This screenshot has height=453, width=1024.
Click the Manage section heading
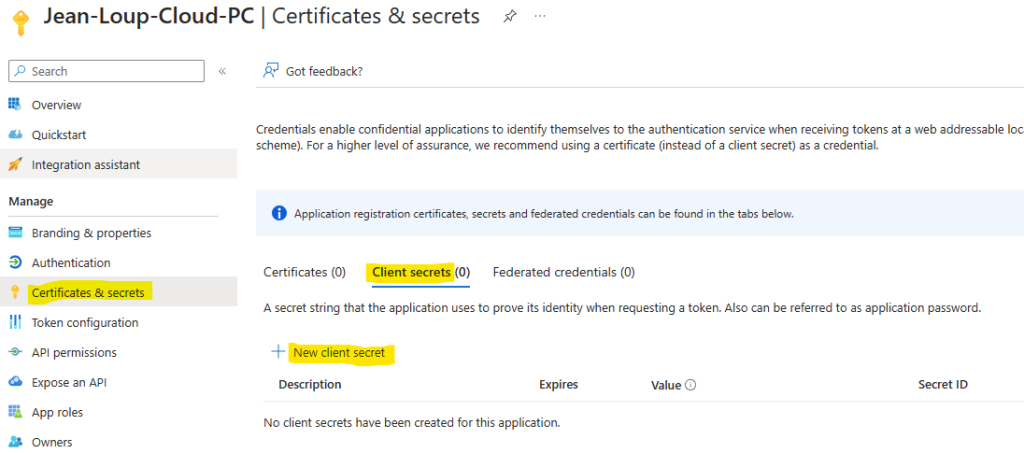pos(31,202)
